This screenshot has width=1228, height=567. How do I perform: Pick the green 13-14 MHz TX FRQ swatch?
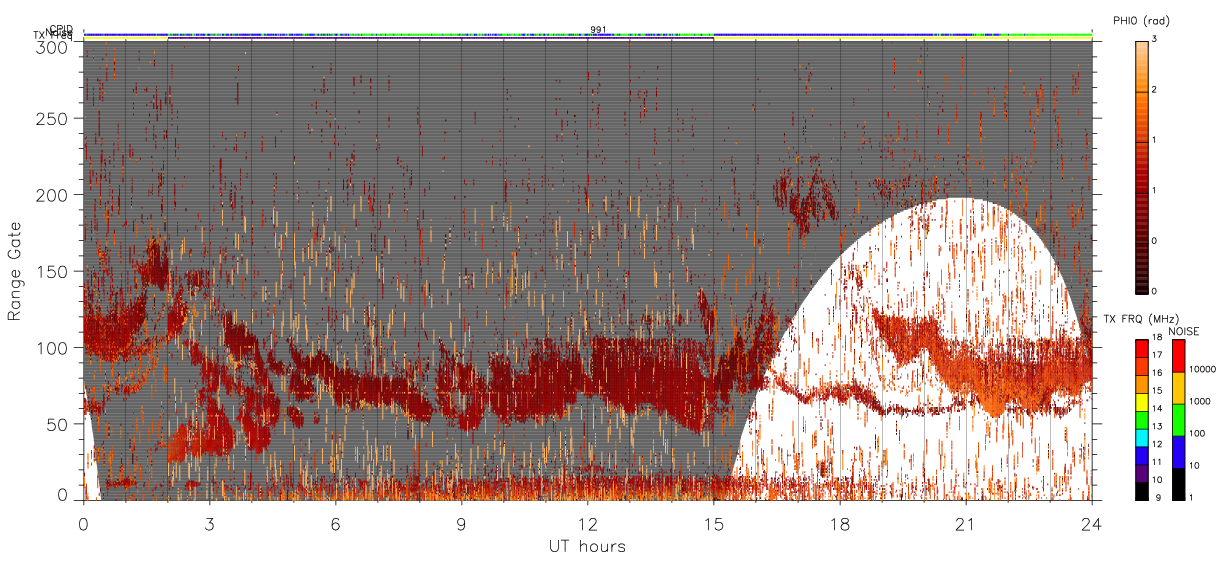tap(1142, 420)
